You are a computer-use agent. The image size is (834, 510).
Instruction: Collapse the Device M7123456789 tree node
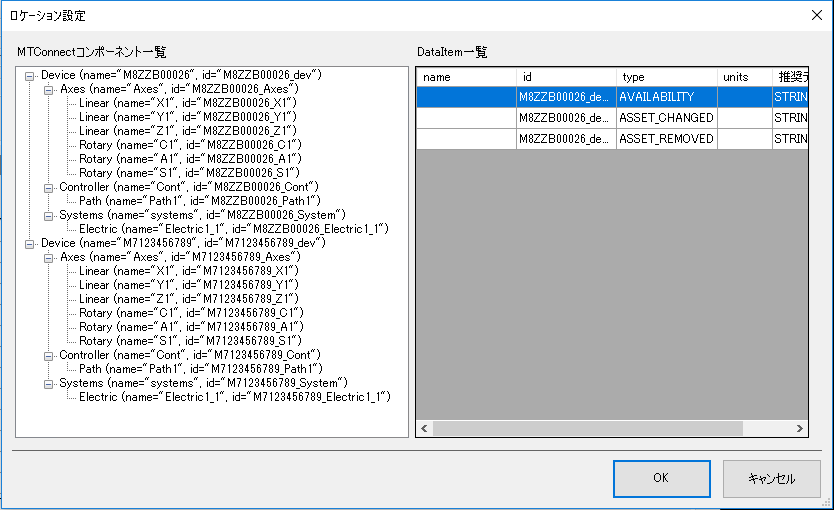30,245
